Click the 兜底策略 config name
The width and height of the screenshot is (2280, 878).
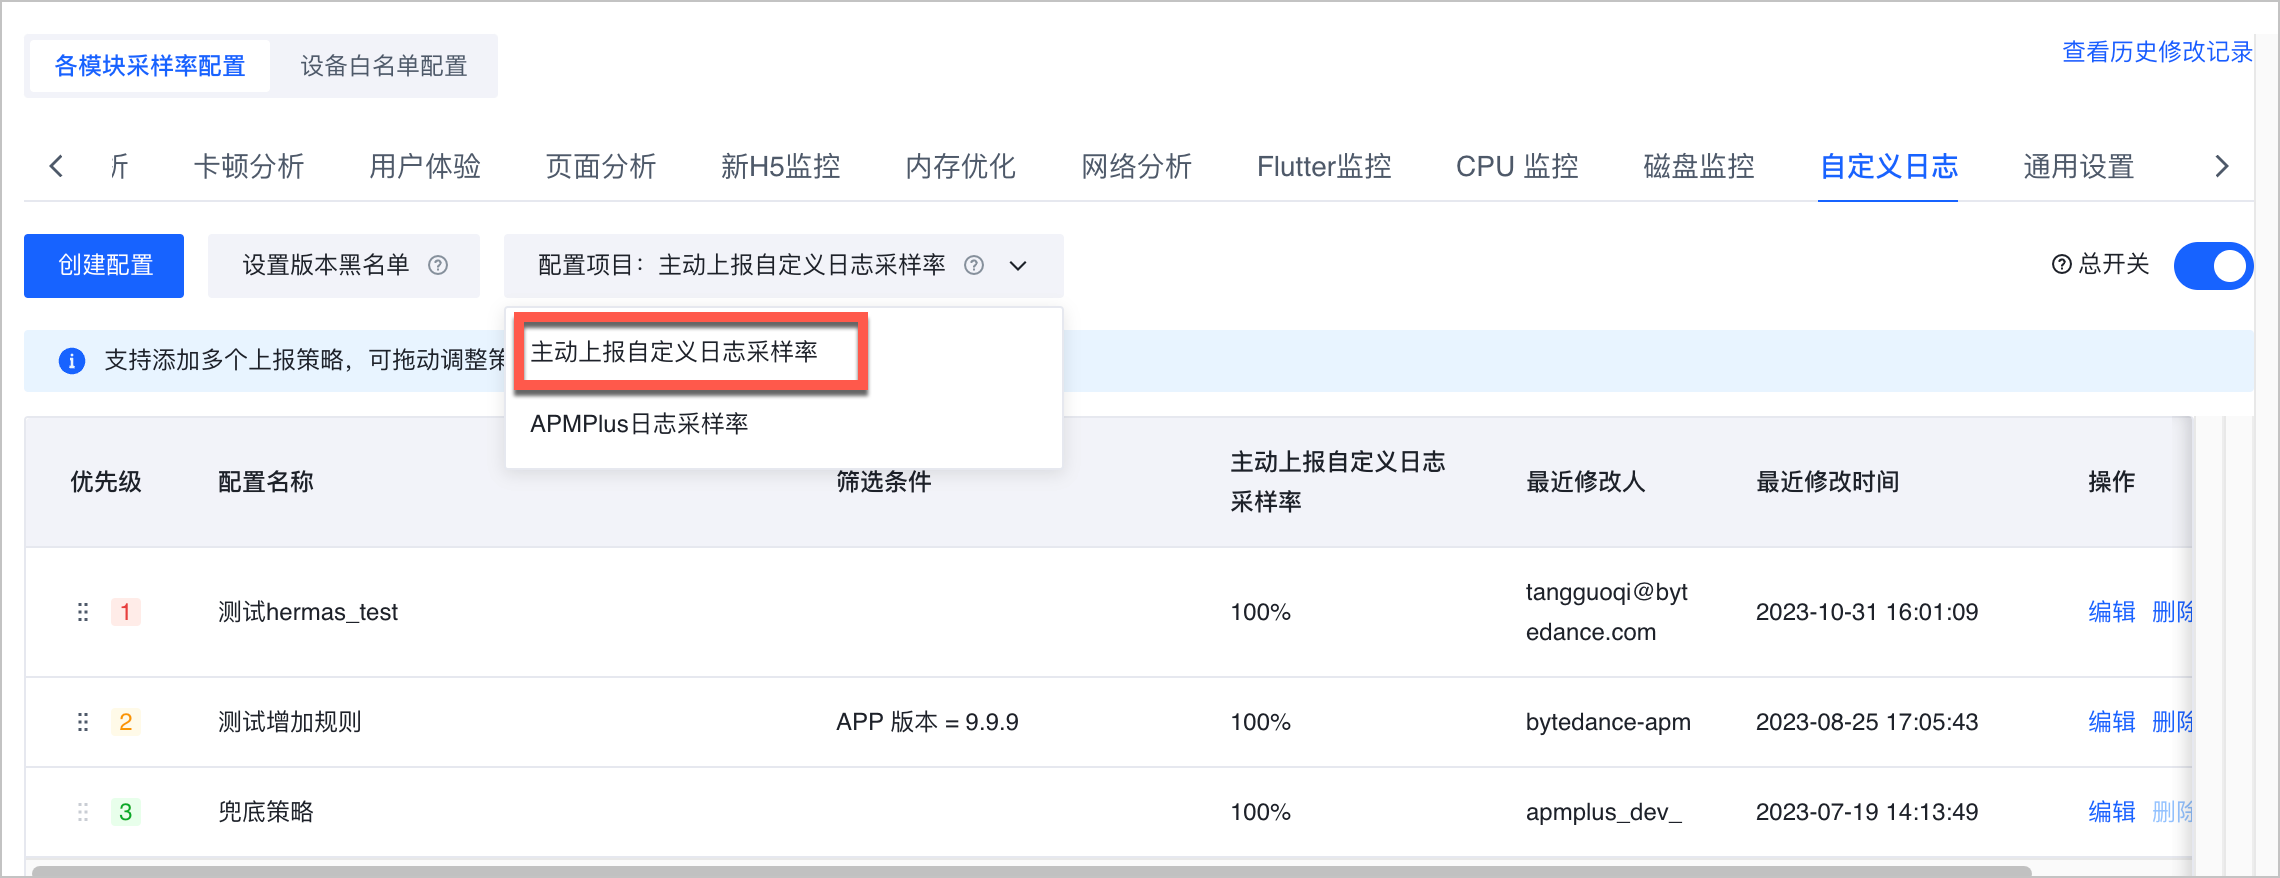(x=266, y=812)
